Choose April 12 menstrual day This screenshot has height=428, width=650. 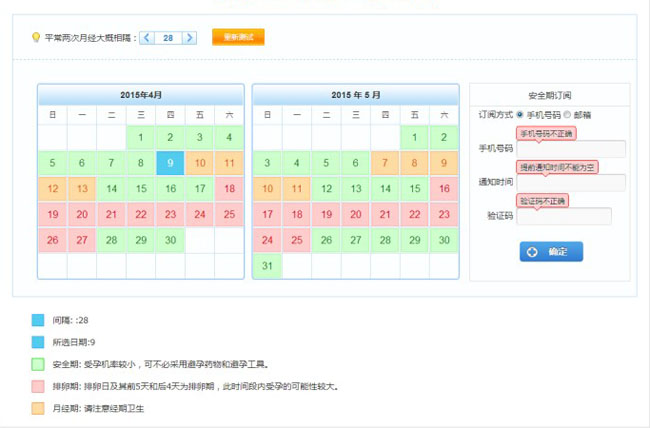point(53,188)
